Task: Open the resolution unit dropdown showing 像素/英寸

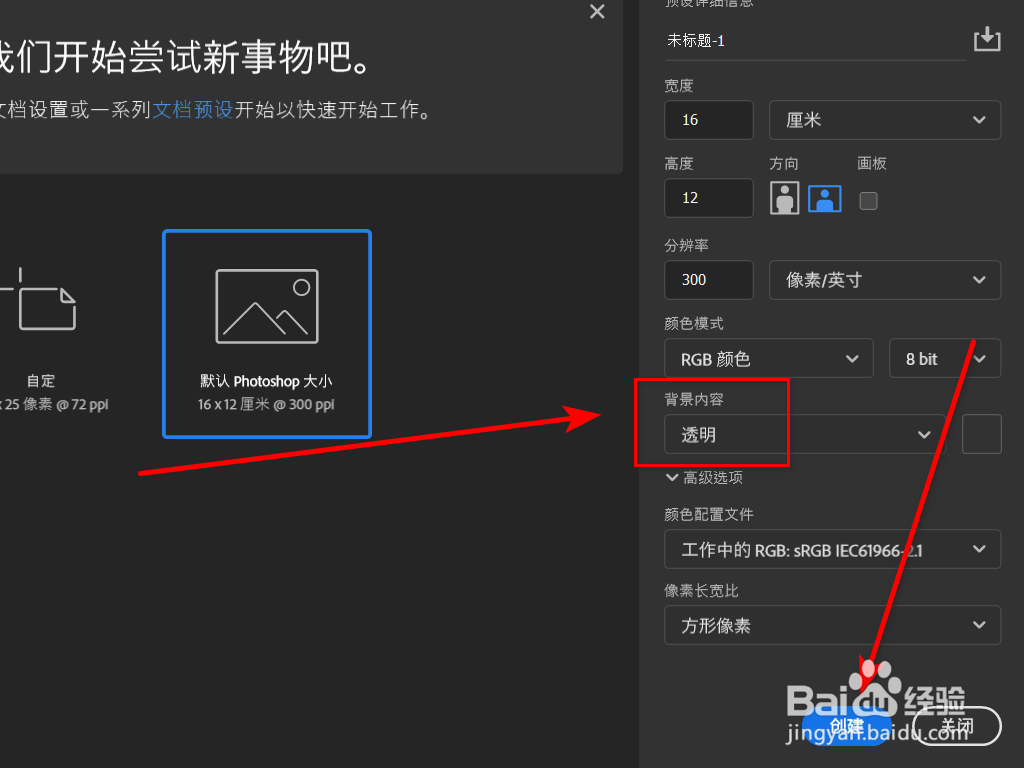Action: pos(884,280)
